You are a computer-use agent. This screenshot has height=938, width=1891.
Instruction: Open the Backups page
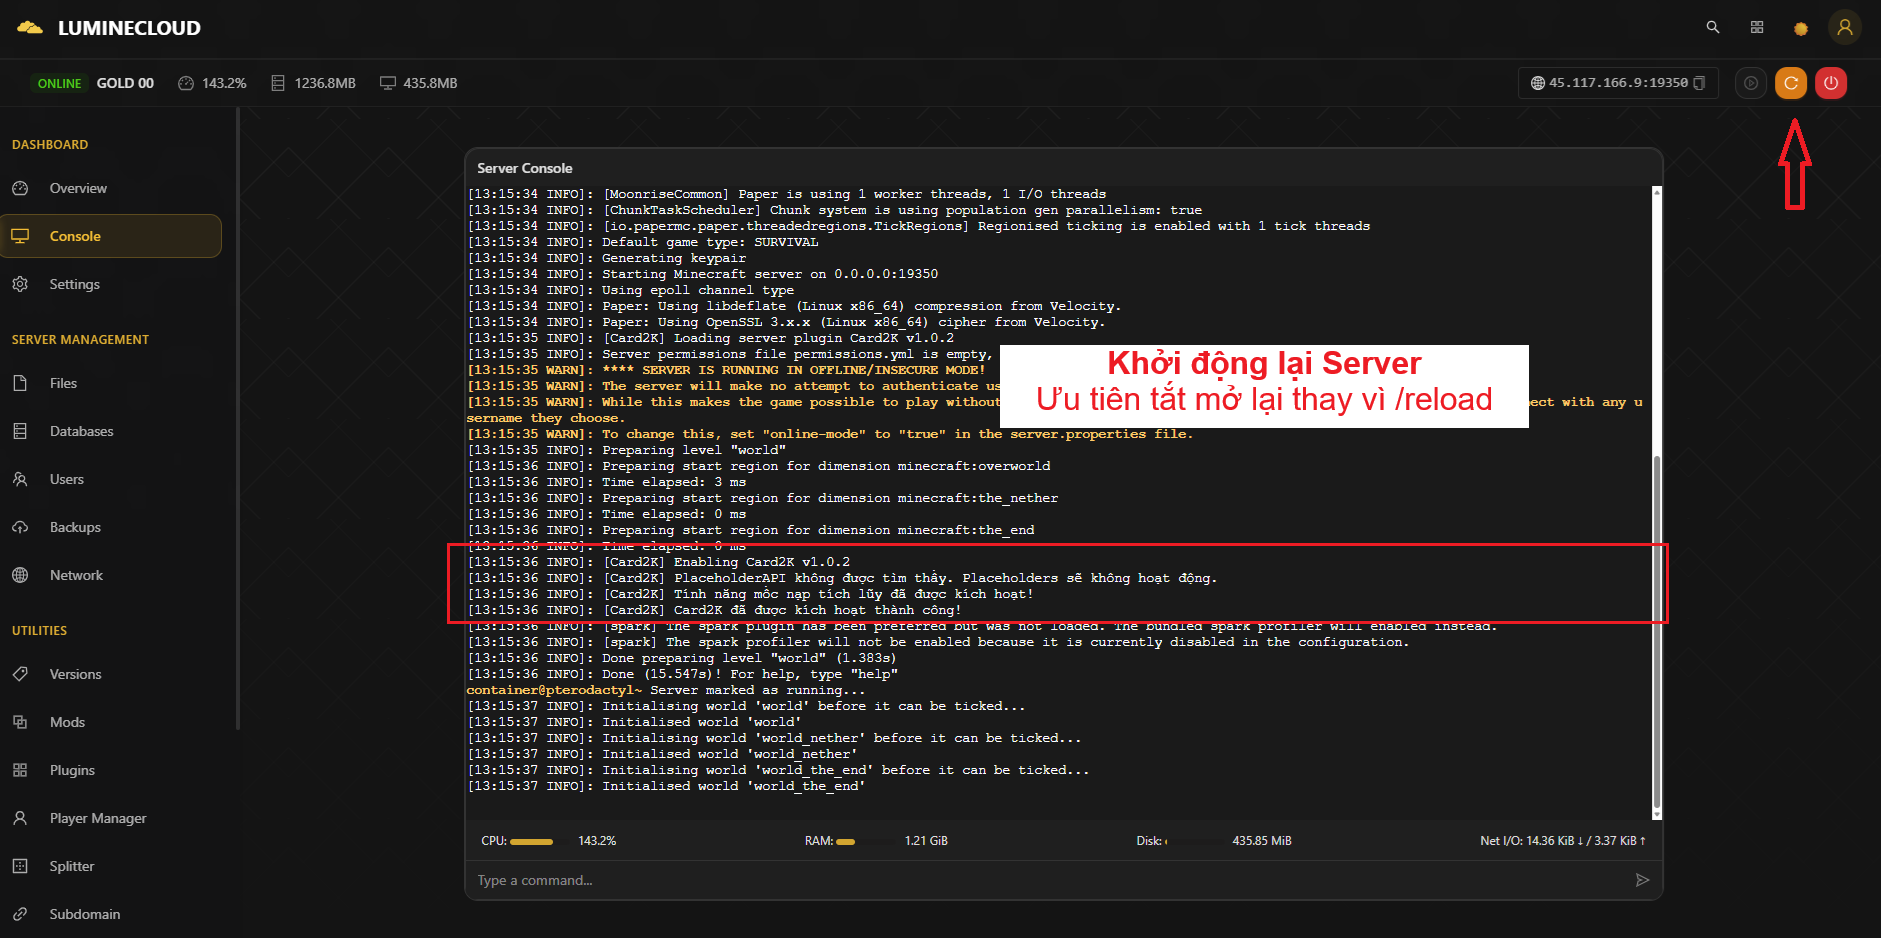(x=75, y=527)
